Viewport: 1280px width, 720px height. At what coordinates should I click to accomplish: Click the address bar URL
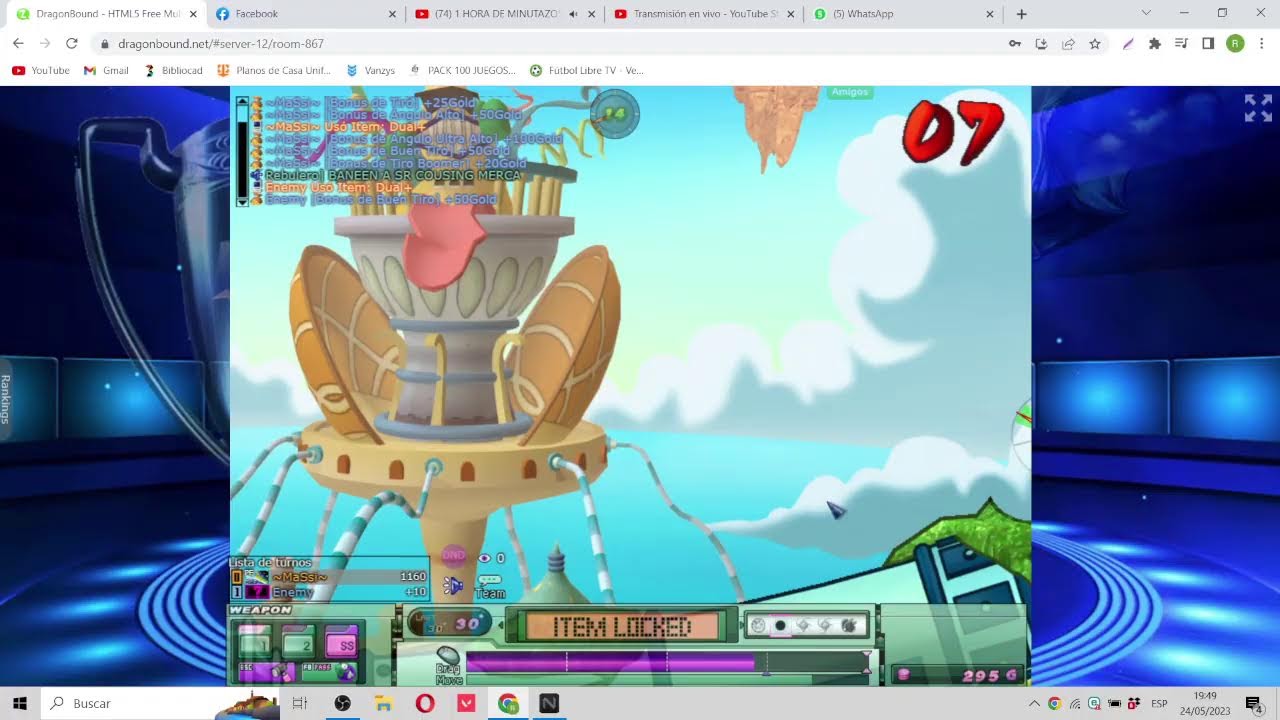[x=220, y=44]
